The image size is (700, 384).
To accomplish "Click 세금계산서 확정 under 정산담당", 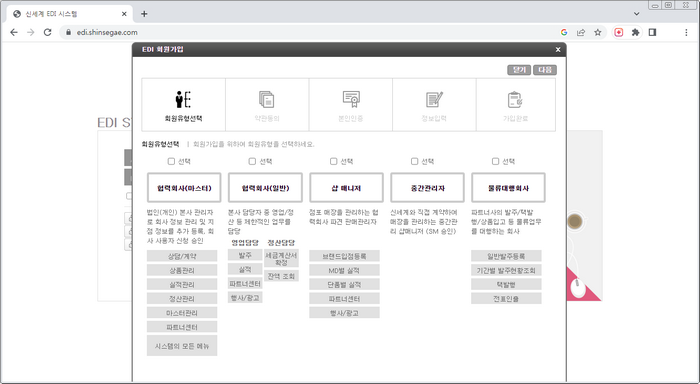I will (281, 259).
